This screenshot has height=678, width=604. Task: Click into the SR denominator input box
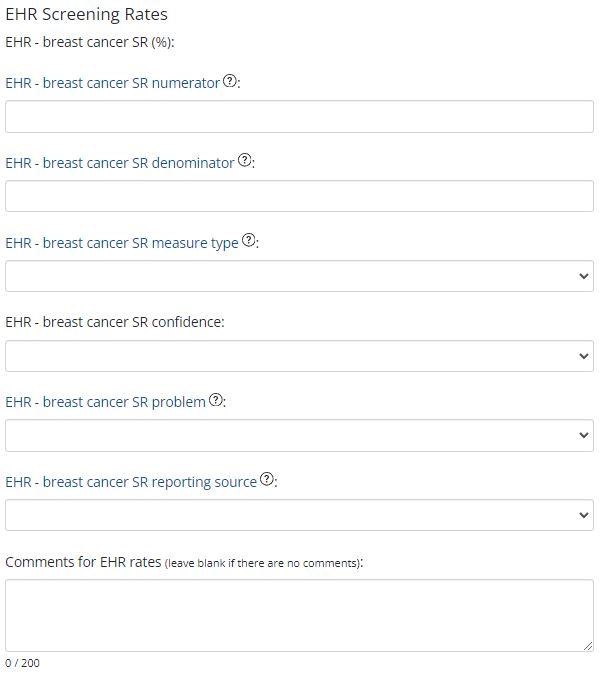pos(299,196)
